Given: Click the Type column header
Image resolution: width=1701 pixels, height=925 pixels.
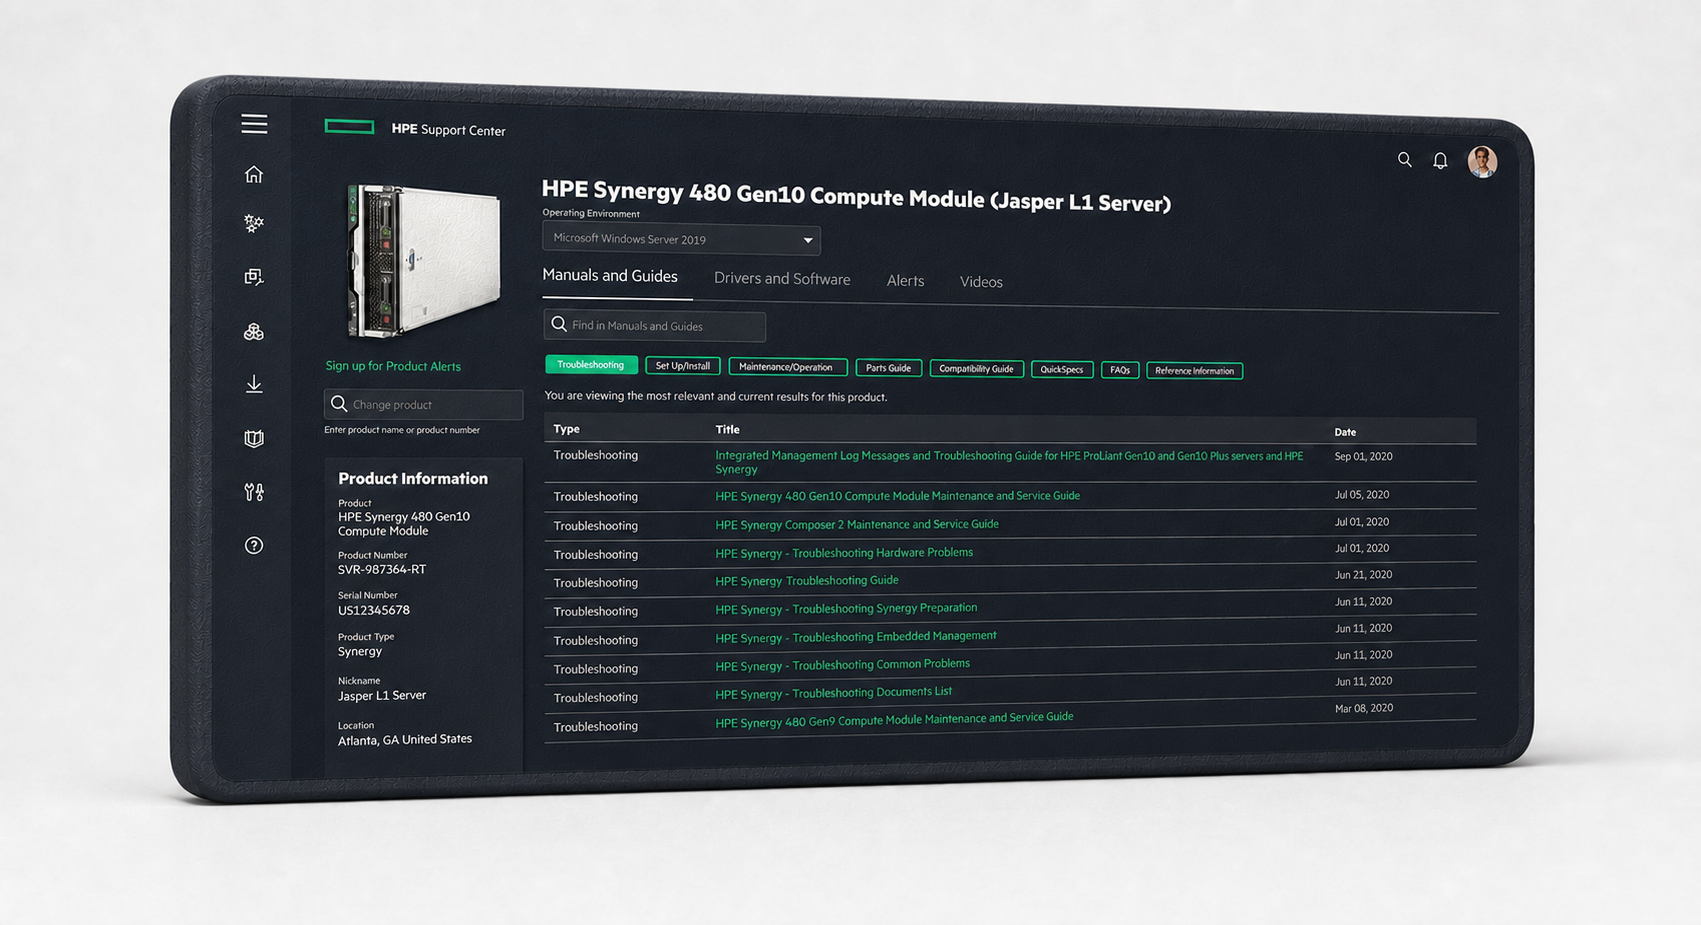Looking at the screenshot, I should pos(566,429).
